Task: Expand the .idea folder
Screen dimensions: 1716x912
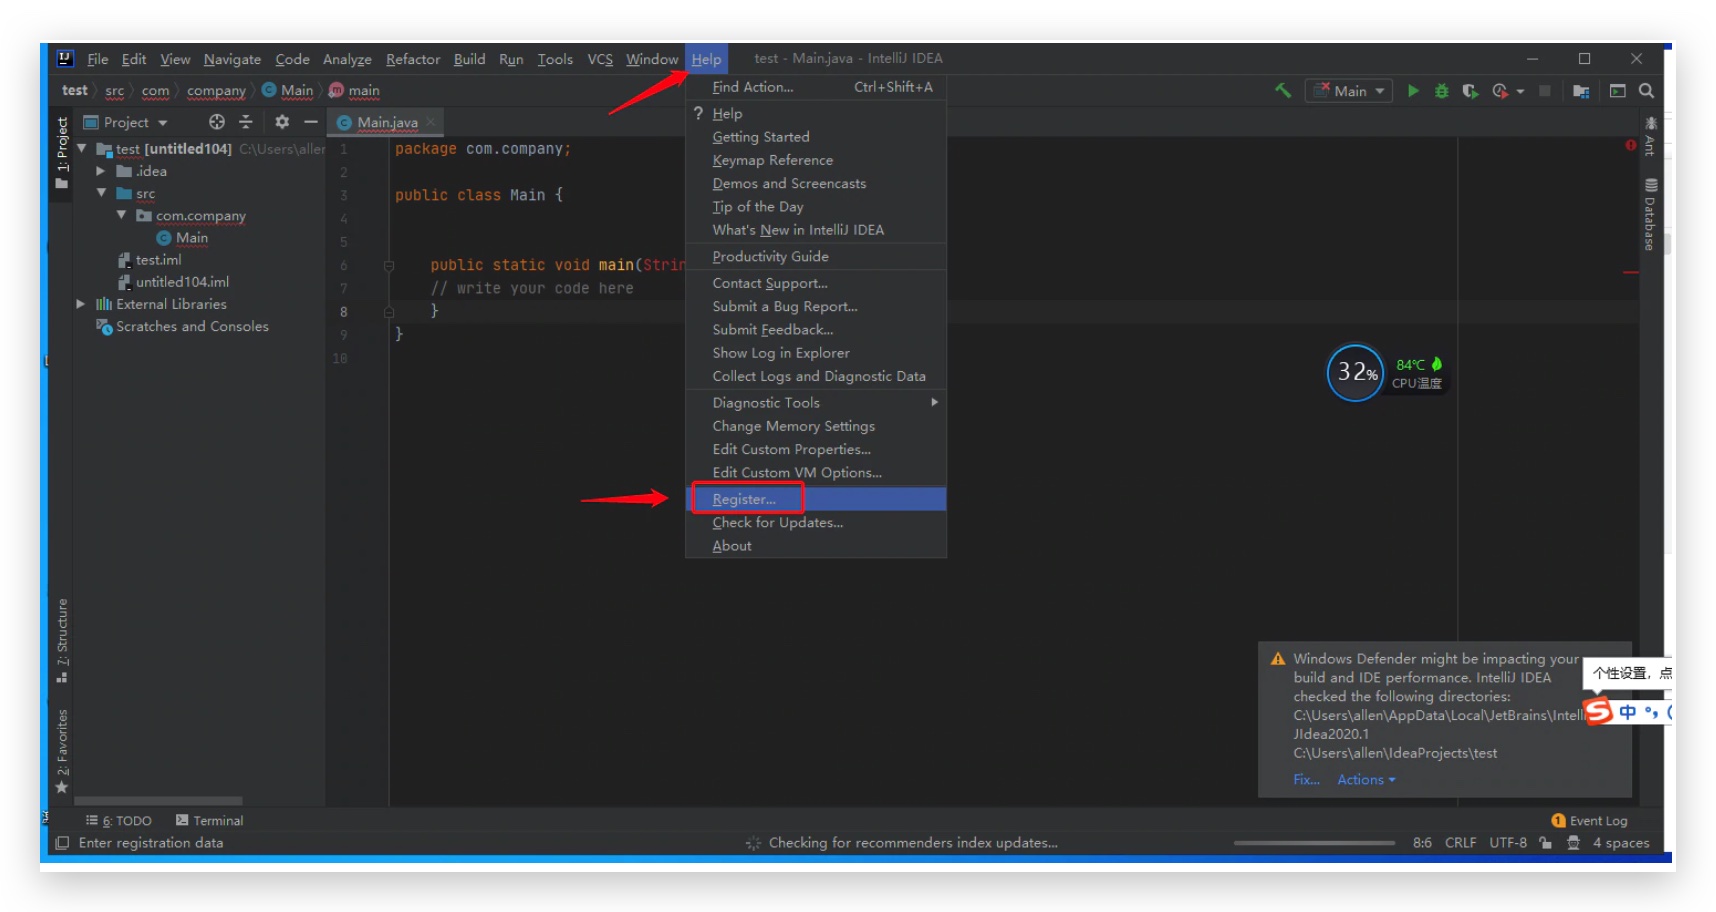Action: [x=100, y=171]
